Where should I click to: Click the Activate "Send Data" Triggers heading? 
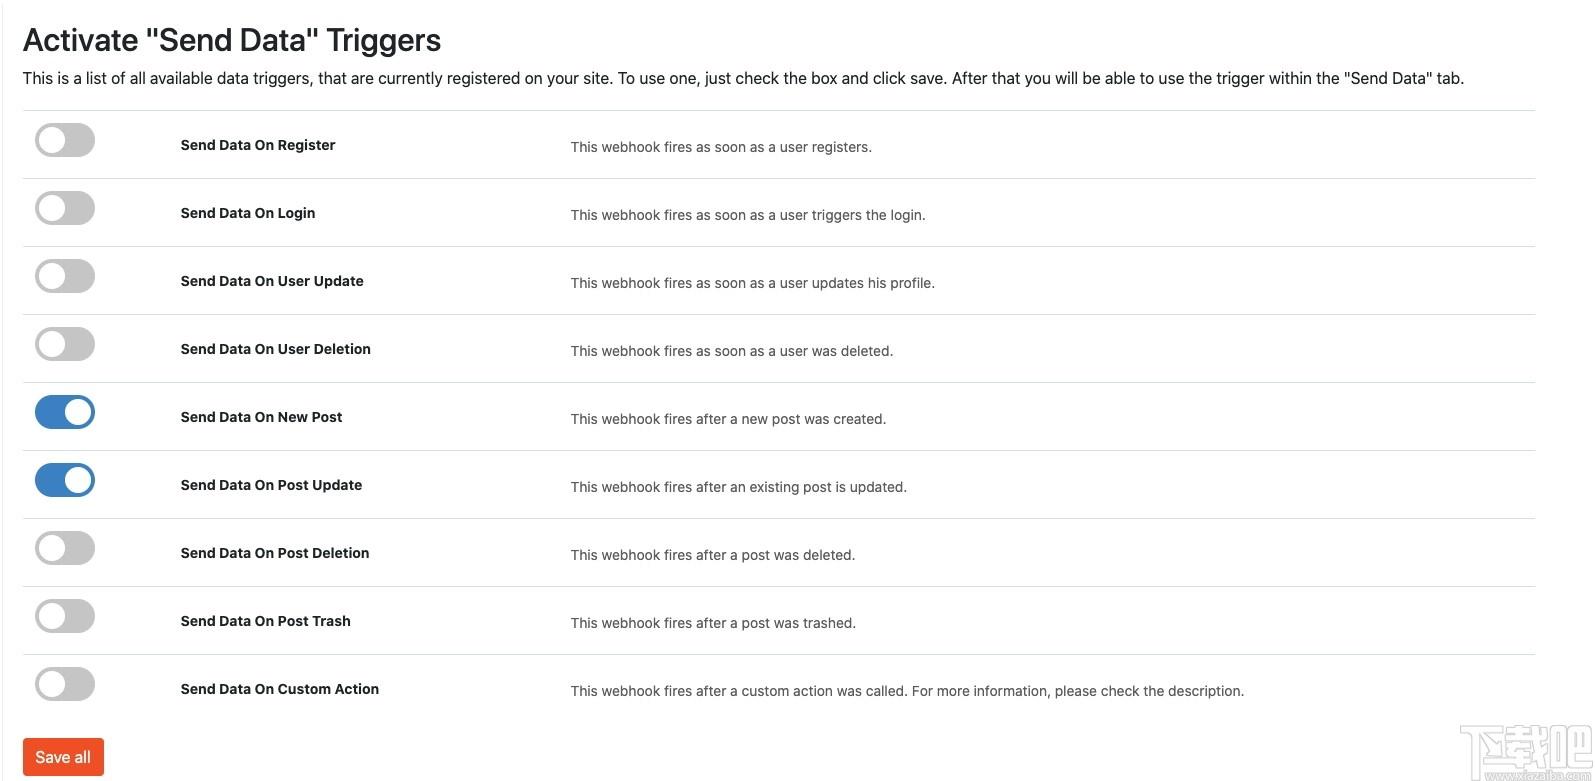point(232,40)
